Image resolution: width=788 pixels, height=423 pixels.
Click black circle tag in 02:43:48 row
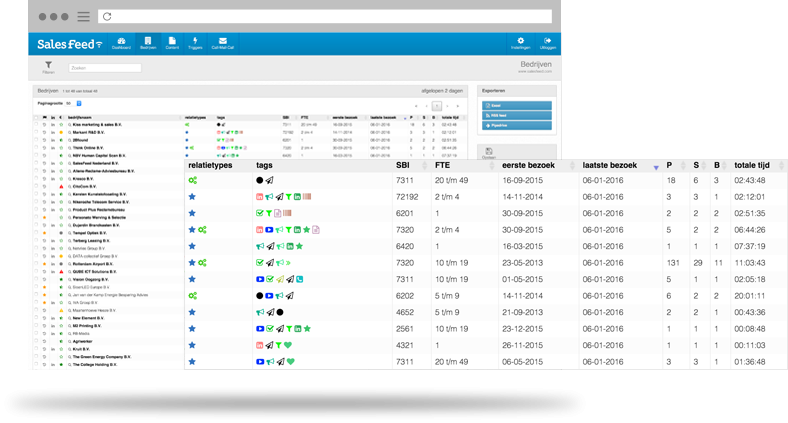[x=259, y=180]
